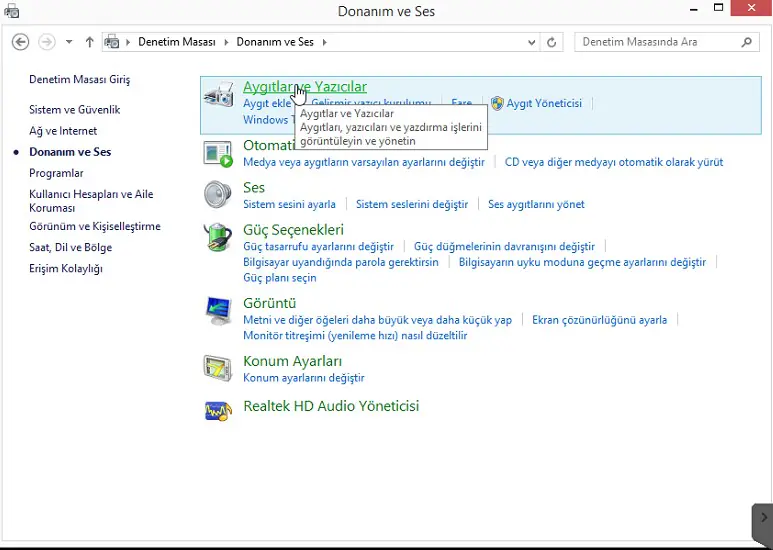
Task: Click the Donanım ve Ses breadcrumb
Action: coord(275,42)
